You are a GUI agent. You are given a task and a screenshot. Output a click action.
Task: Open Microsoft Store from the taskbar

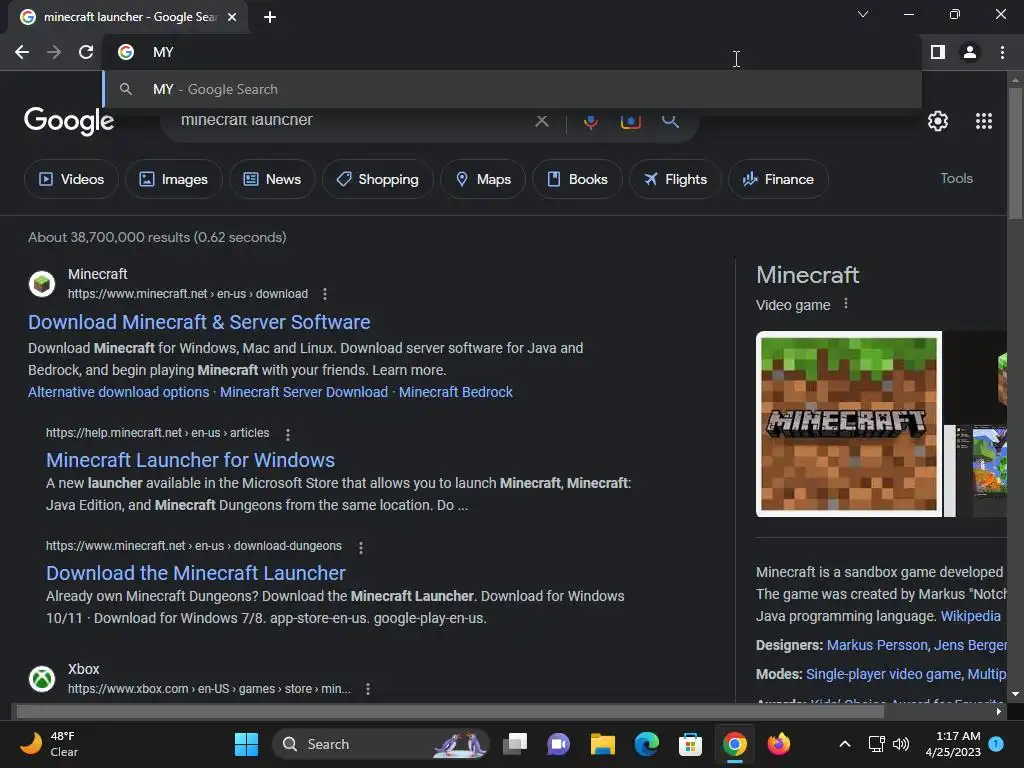tap(690, 744)
